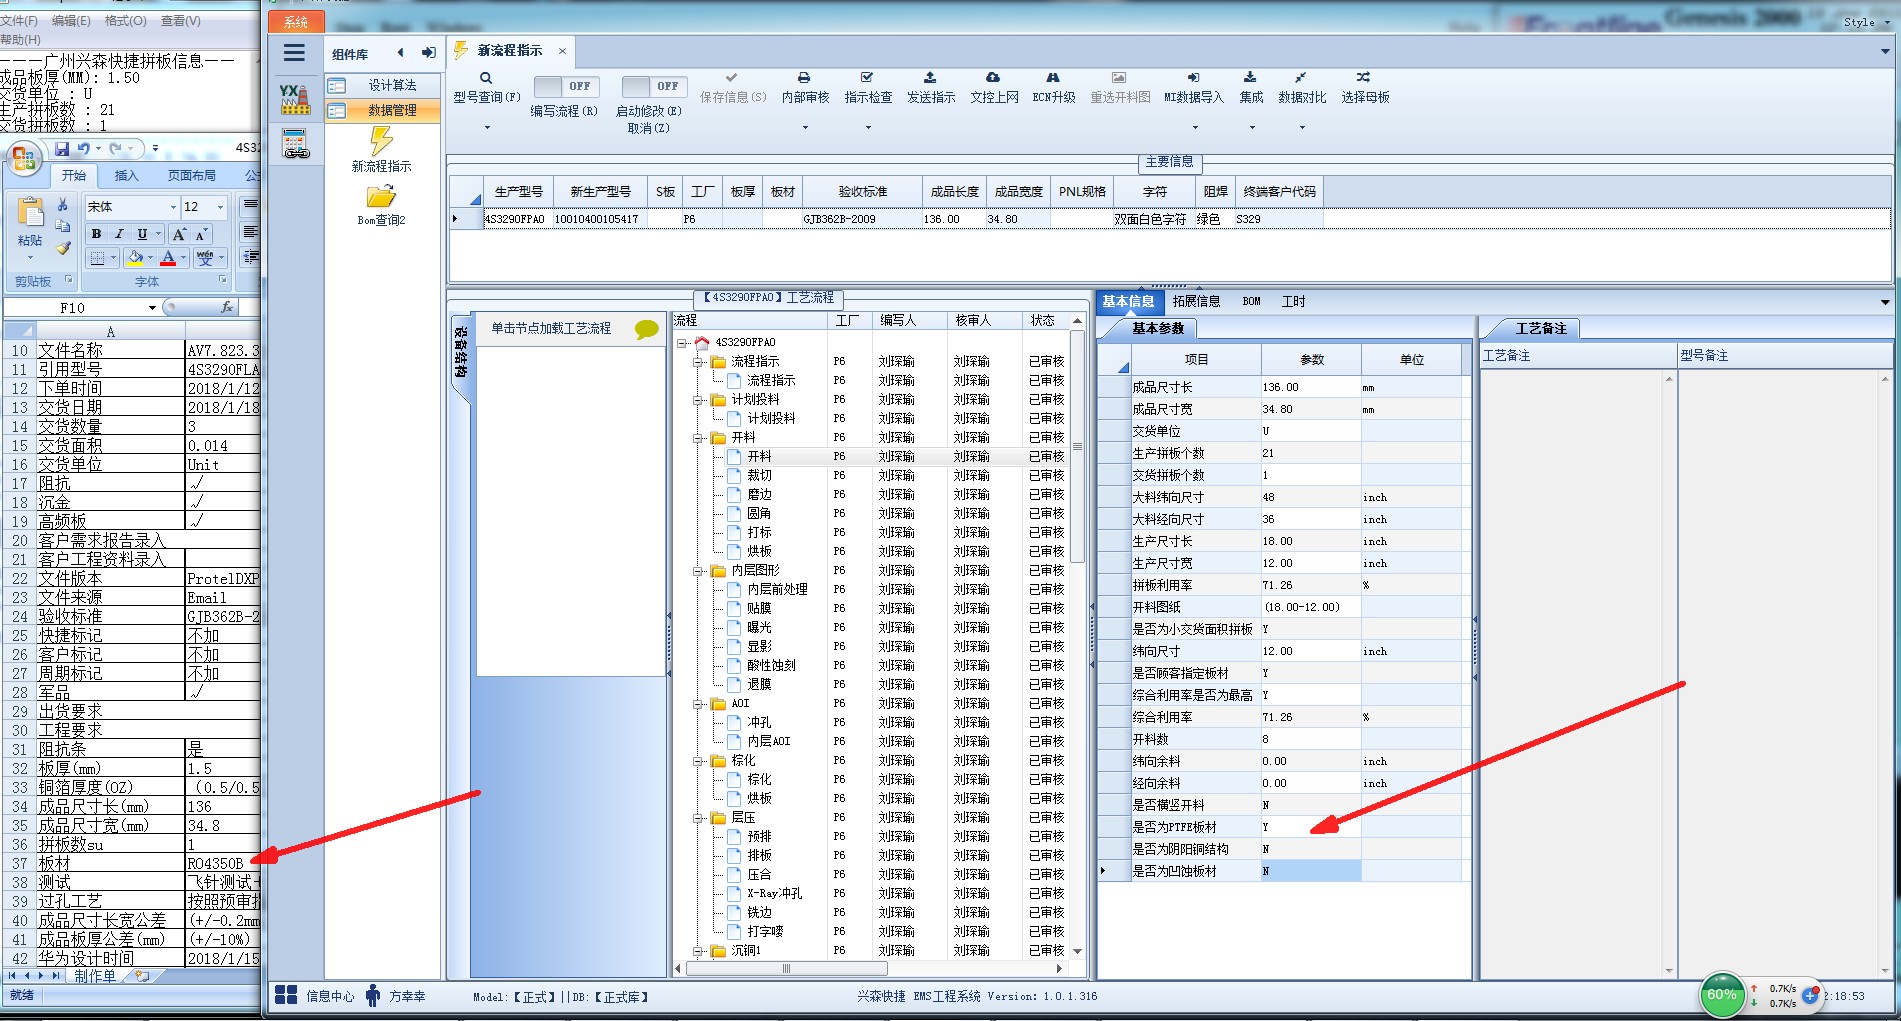Open 内部审核 dropdown arrow

click(x=805, y=127)
